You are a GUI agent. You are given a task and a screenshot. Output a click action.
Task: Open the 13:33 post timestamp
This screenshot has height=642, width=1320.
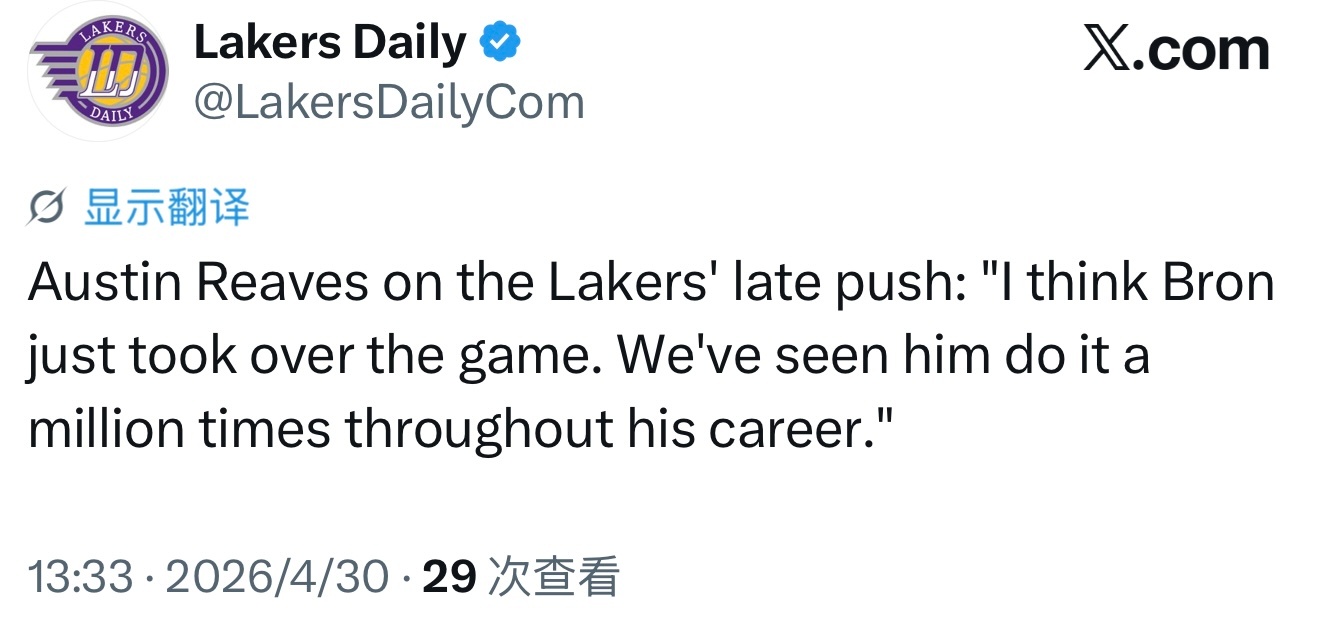(x=81, y=577)
